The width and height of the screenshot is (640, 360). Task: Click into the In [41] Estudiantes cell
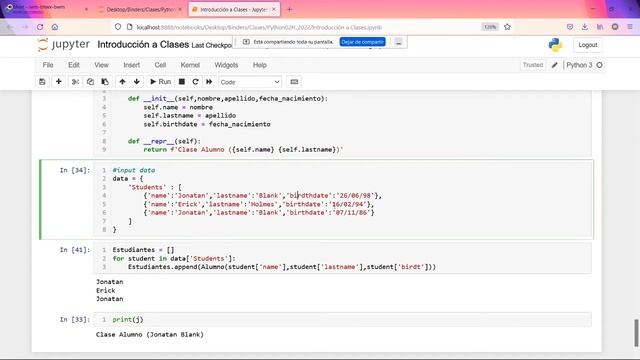342,258
